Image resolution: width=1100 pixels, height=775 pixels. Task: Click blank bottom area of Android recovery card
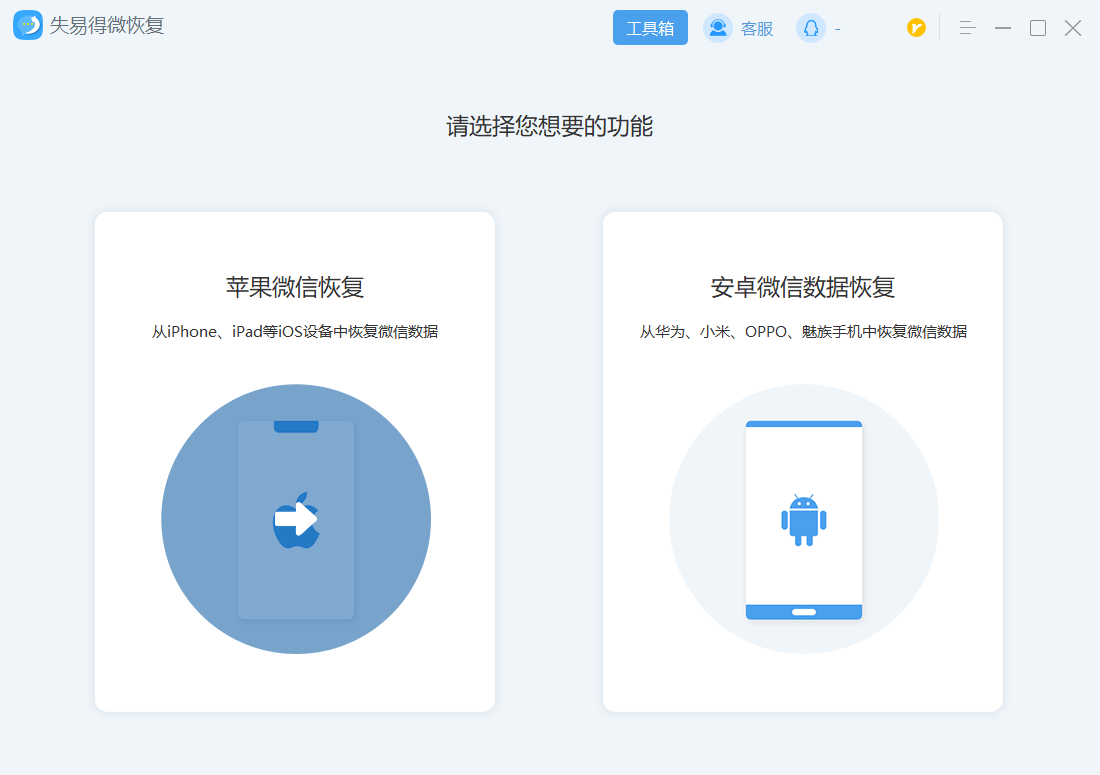[x=803, y=685]
